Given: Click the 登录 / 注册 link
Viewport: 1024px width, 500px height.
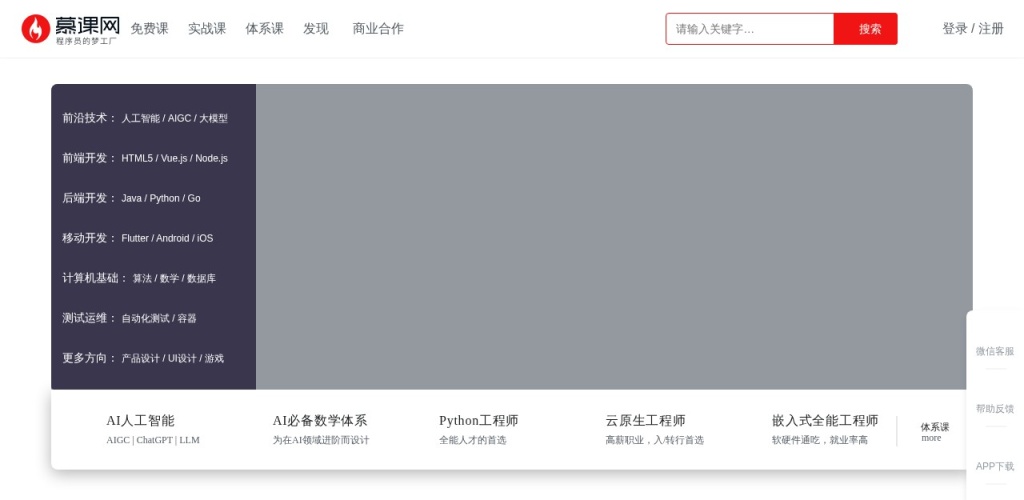Looking at the screenshot, I should pos(972,29).
